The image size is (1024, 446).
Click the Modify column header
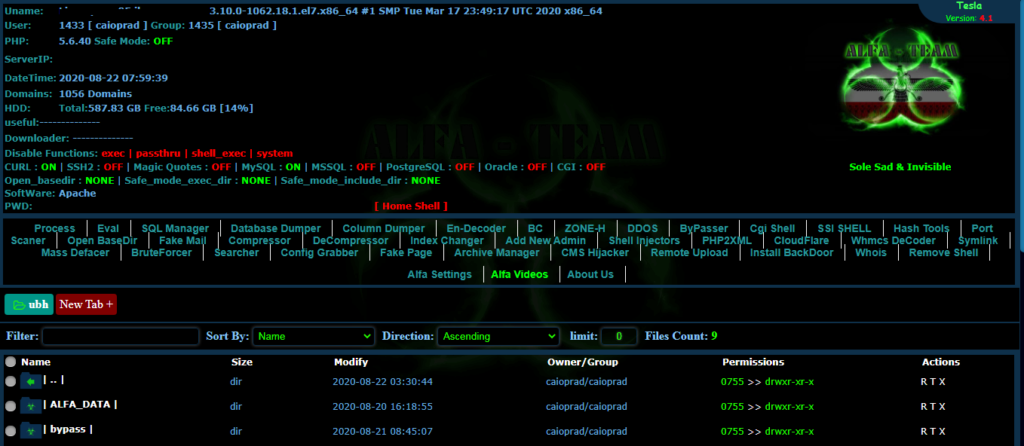[351, 362]
